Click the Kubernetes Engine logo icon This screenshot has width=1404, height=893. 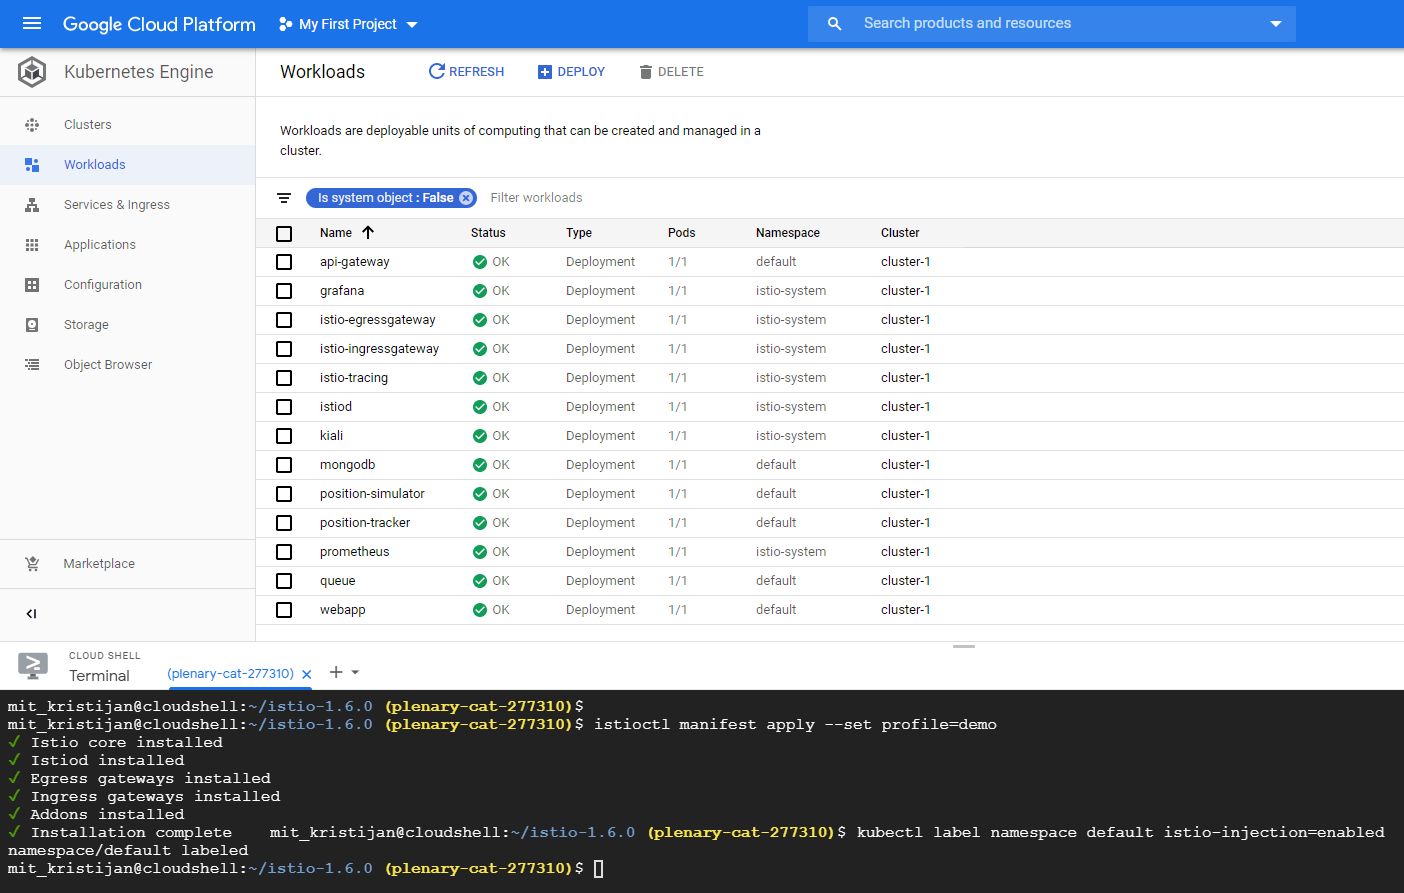[31, 71]
